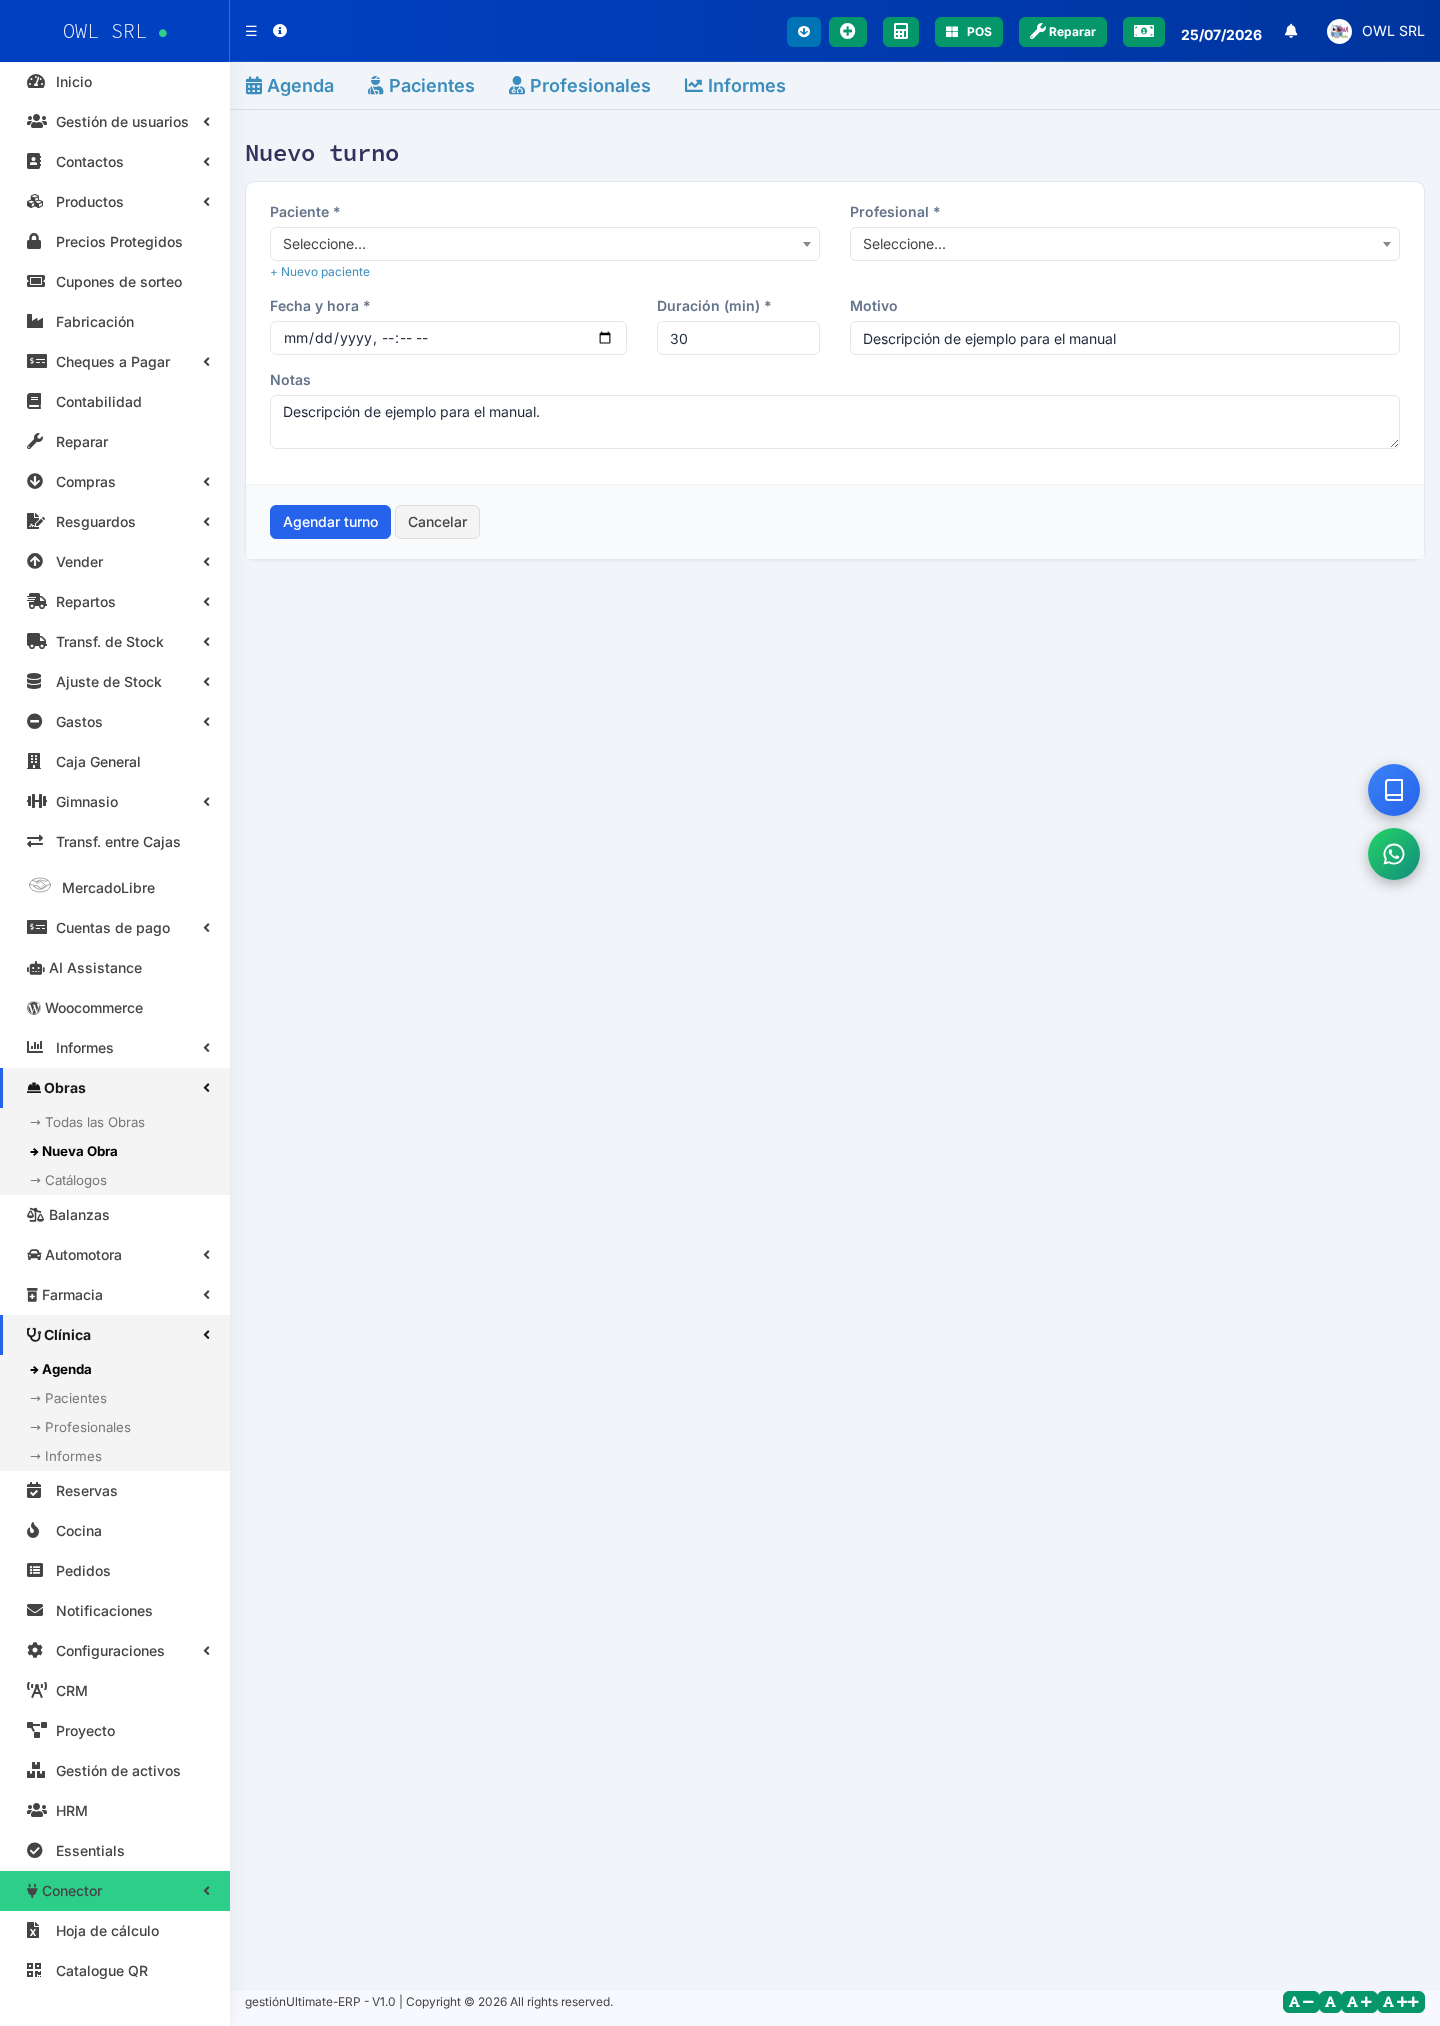The width and height of the screenshot is (1440, 2026).
Task: Click the Reparar wrench button in header
Action: point(1063,32)
